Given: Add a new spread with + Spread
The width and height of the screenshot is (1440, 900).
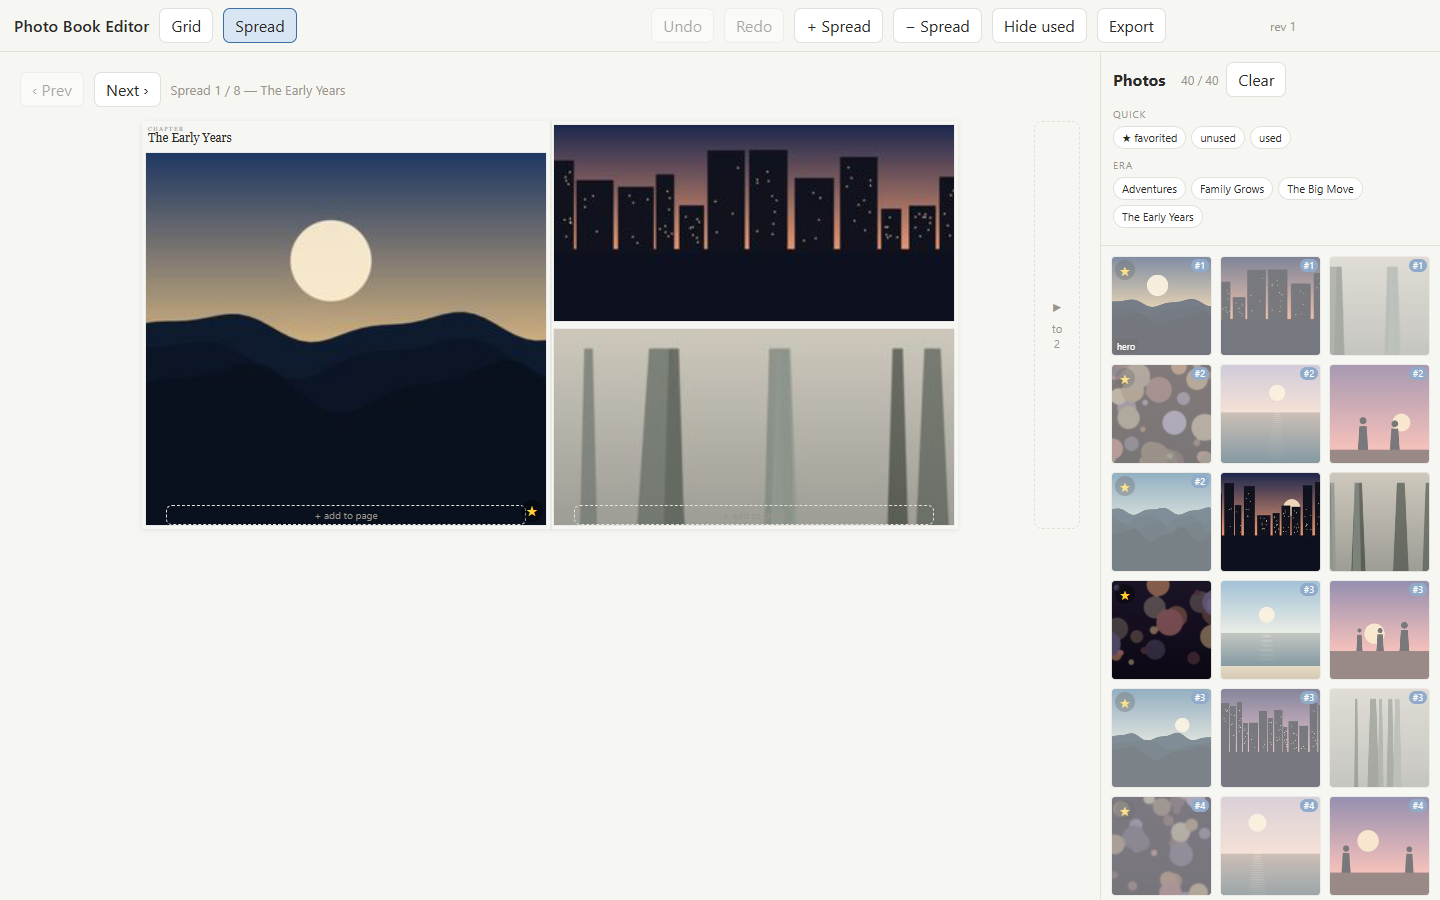Looking at the screenshot, I should [x=838, y=26].
